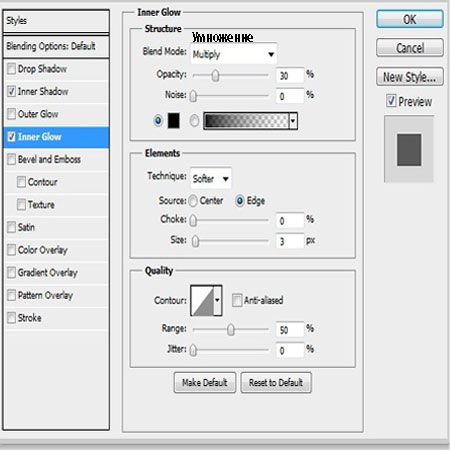Click the black glow color swatch
Viewport: 450px width, 450px height.
pyautogui.click(x=173, y=121)
